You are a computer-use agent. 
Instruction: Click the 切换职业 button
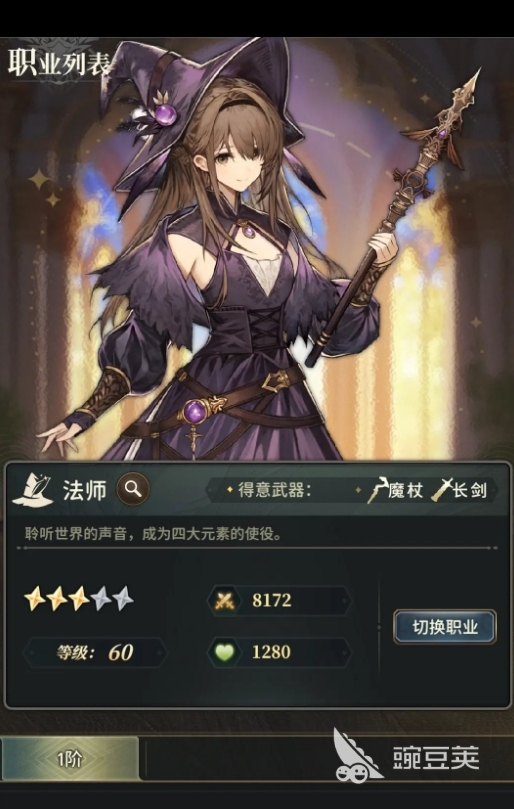(445, 627)
